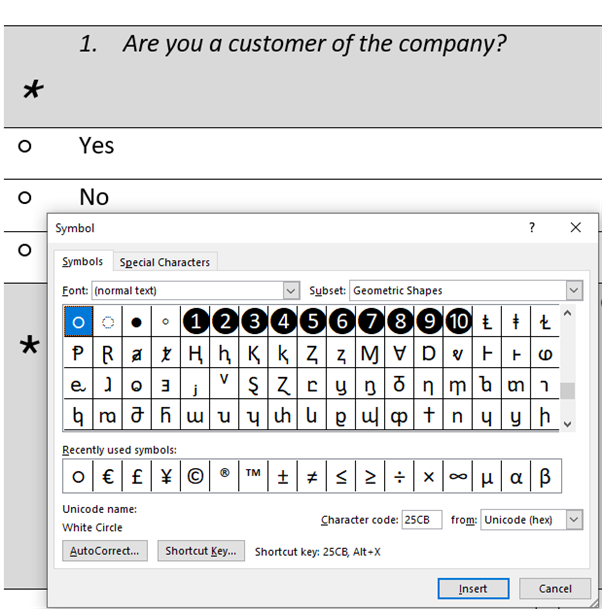
Task: Pick the not-equal sign in recent symbols
Action: pos(312,476)
